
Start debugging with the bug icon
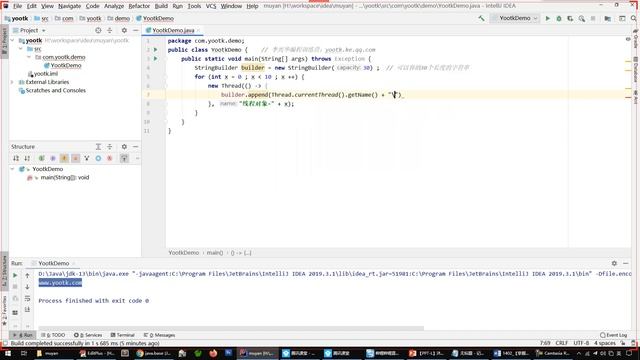(559, 18)
